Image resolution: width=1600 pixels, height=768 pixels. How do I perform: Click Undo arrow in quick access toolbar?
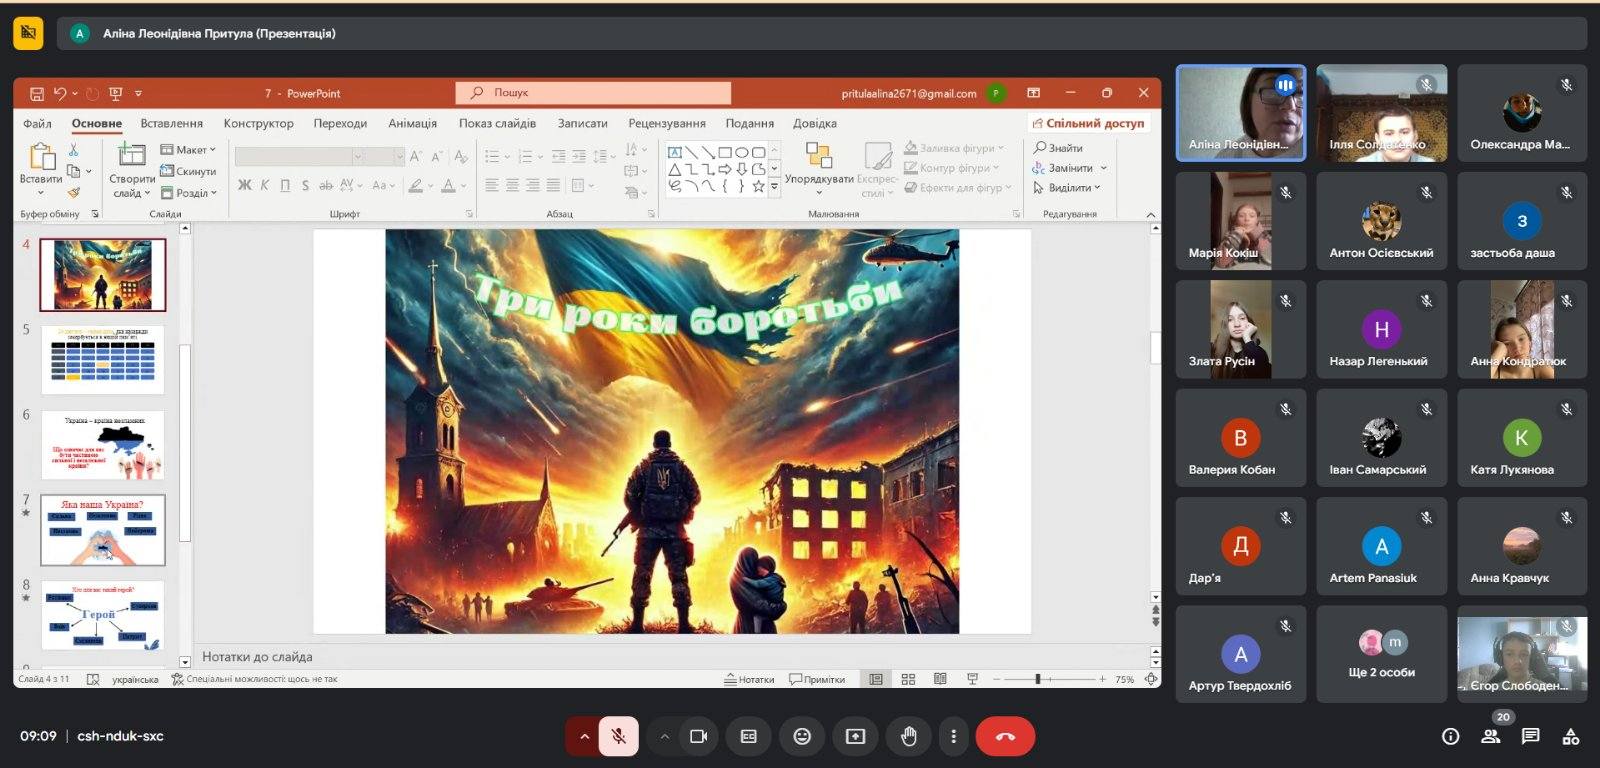click(60, 93)
